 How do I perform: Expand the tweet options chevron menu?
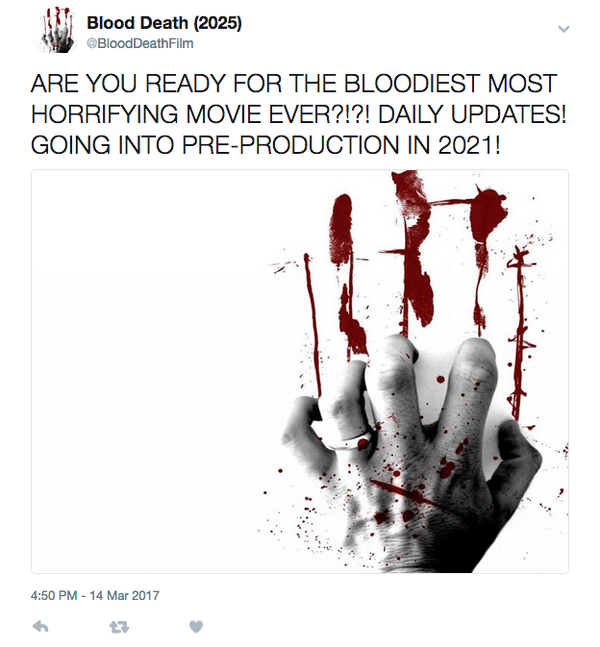(x=563, y=29)
